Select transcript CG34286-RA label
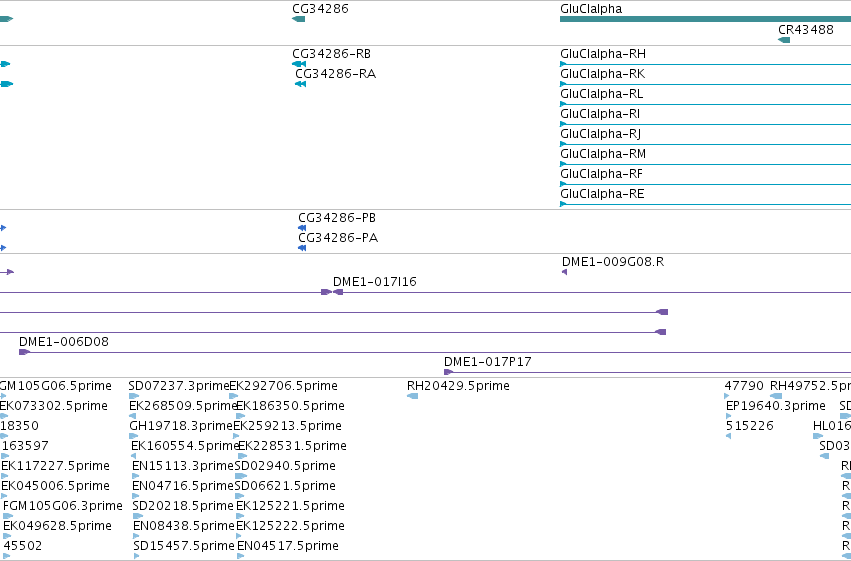Screen dimensions: 851x561 pos(335,74)
